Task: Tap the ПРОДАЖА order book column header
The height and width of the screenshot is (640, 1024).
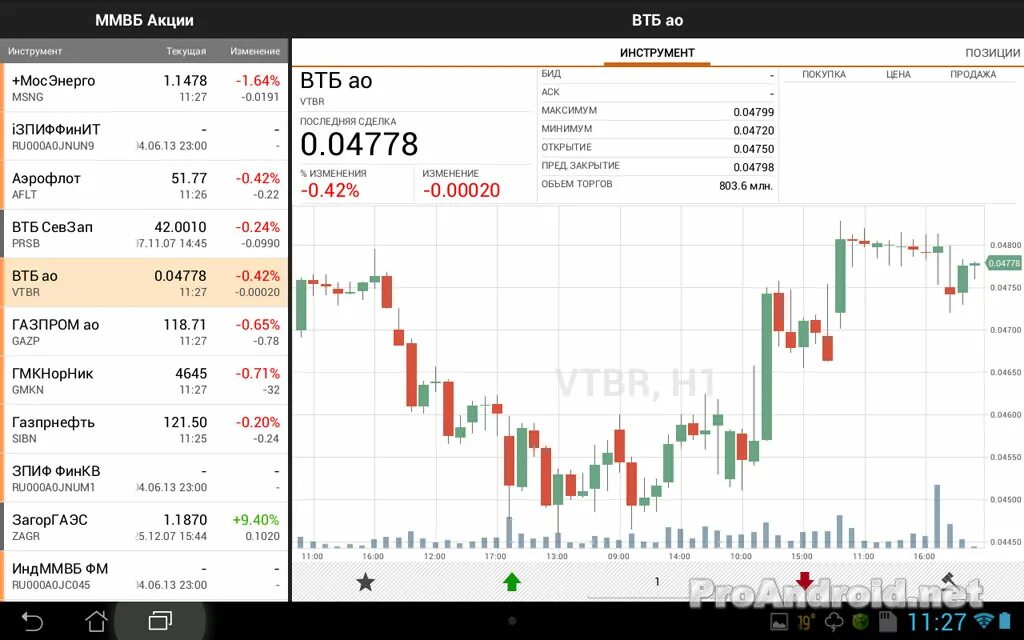Action: (x=972, y=74)
